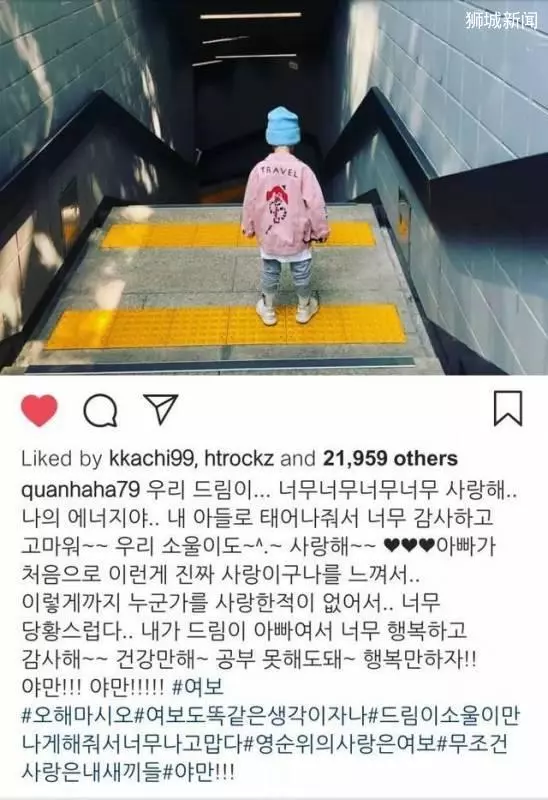
Task: Share the post using the paper plane icon
Action: click(x=161, y=408)
